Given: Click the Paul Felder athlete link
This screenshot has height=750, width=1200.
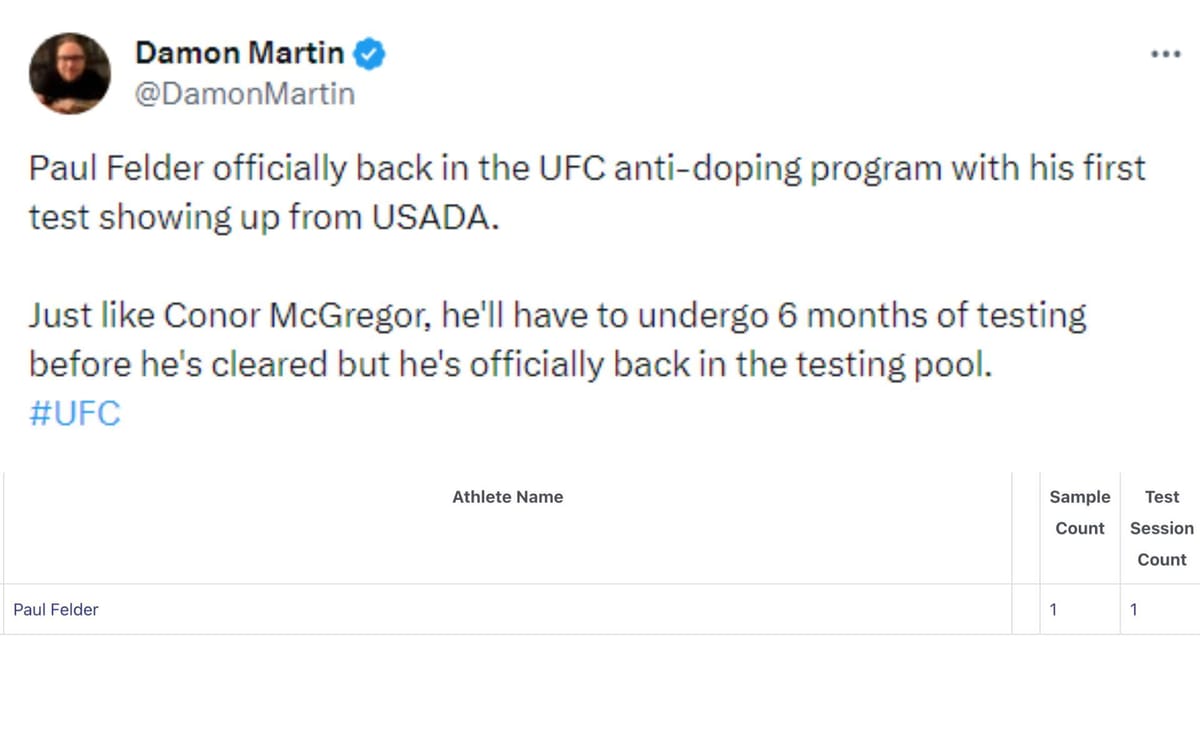Looking at the screenshot, I should [55, 609].
